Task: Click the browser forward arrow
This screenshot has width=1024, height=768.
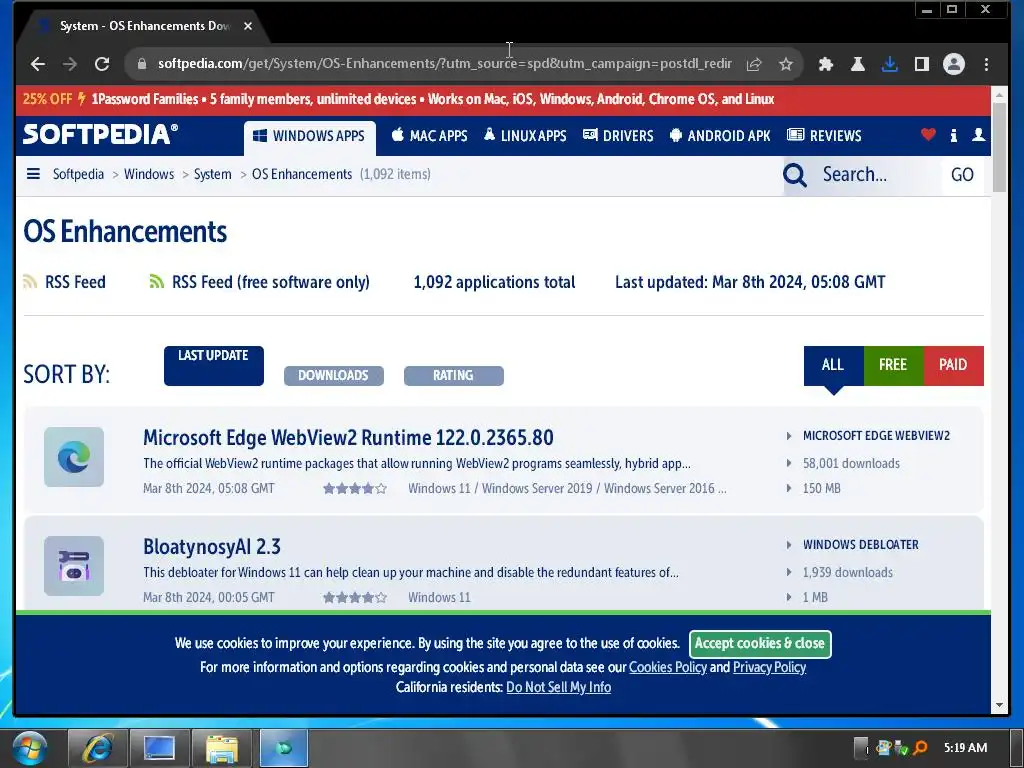Action: [x=70, y=63]
